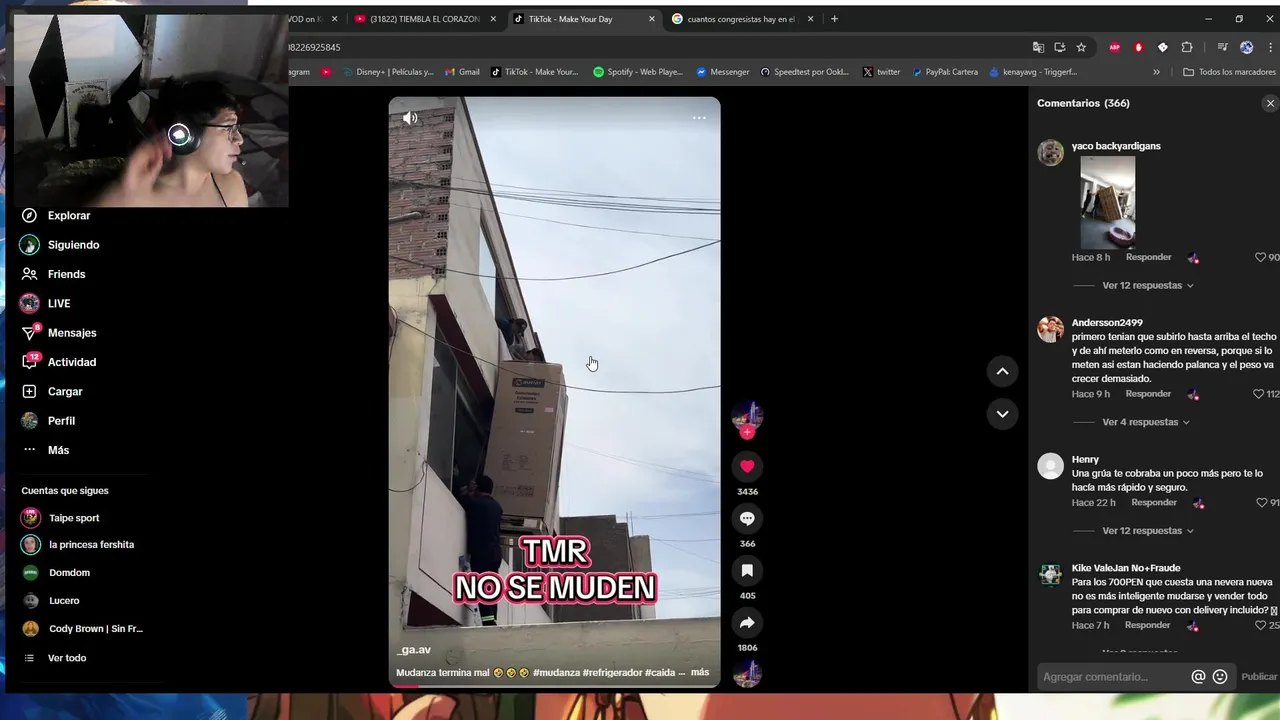Click video progress bar at bottom
Image resolution: width=1280 pixels, height=720 pixels.
point(554,686)
